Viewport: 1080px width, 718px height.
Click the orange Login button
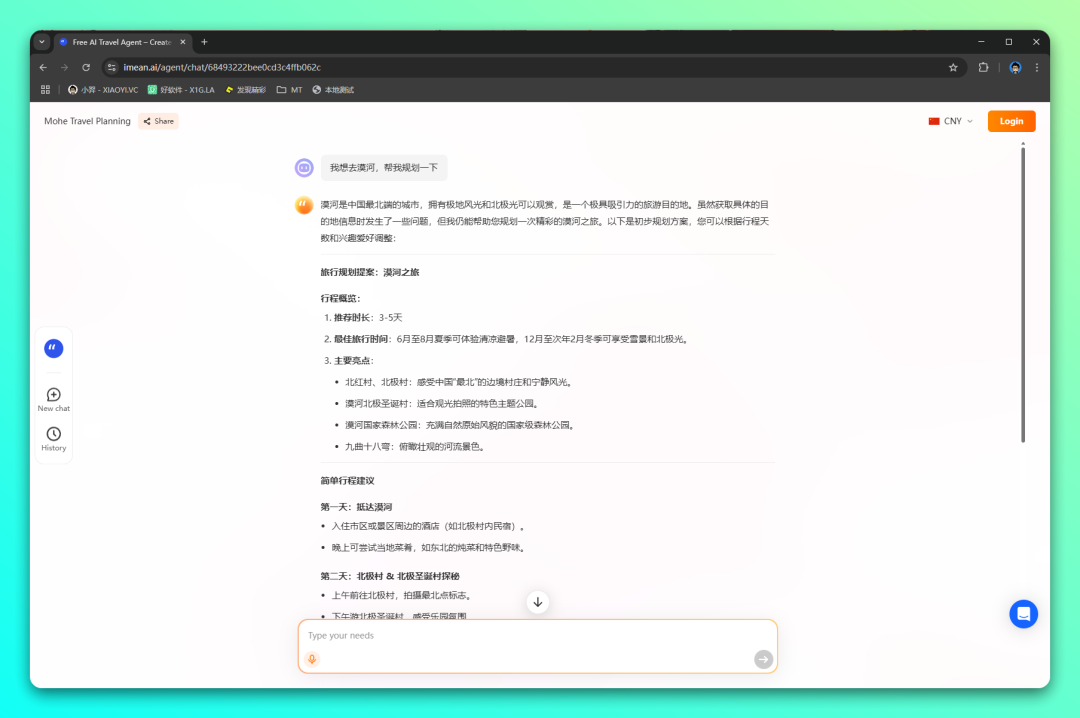pos(1011,121)
